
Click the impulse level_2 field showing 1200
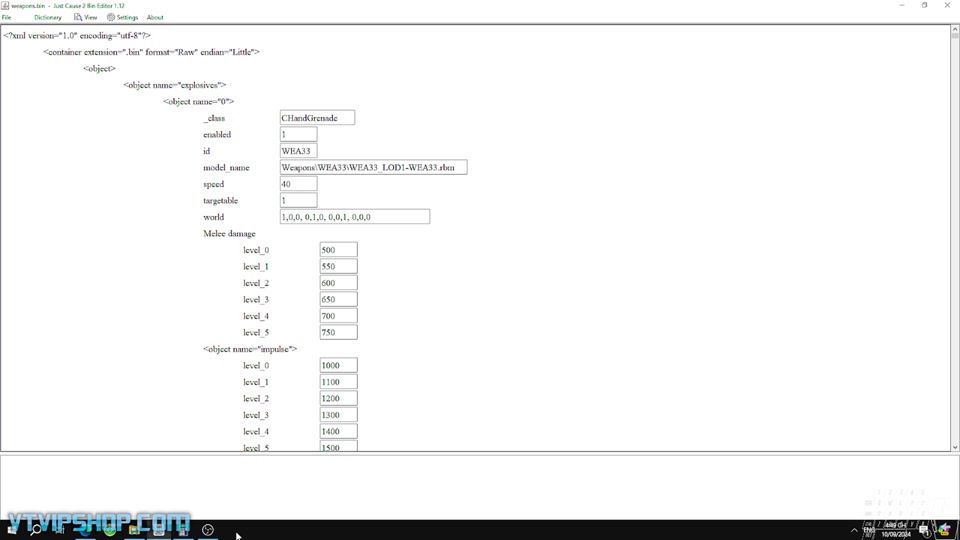click(338, 398)
